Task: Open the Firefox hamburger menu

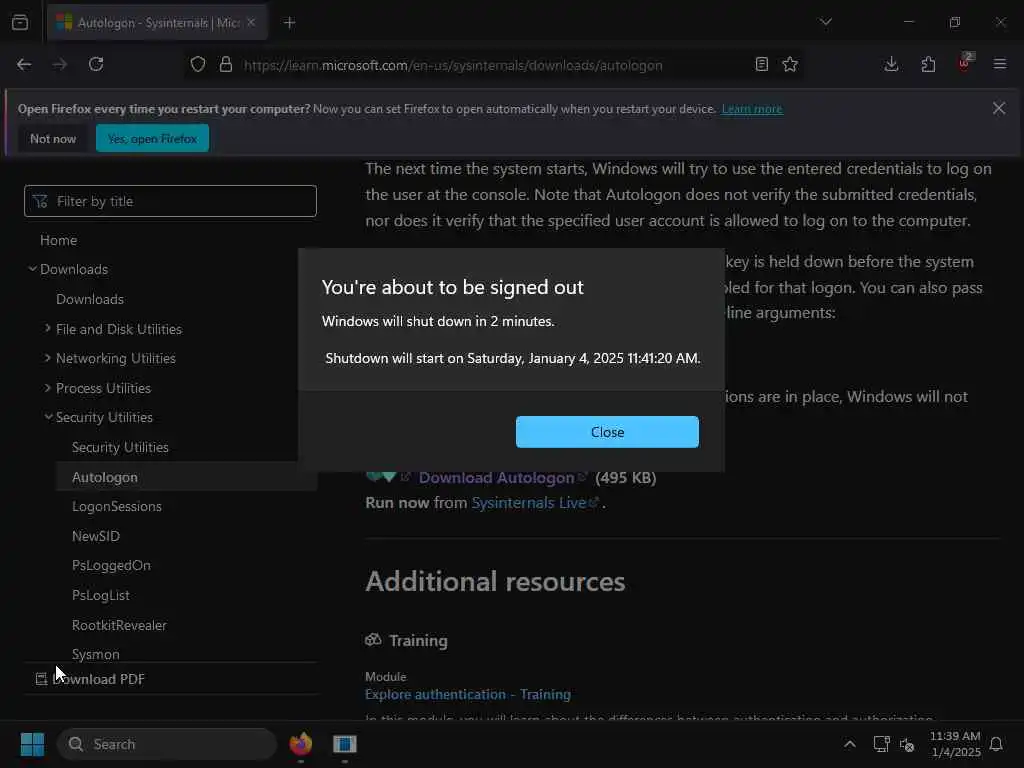Action: tap(1000, 64)
